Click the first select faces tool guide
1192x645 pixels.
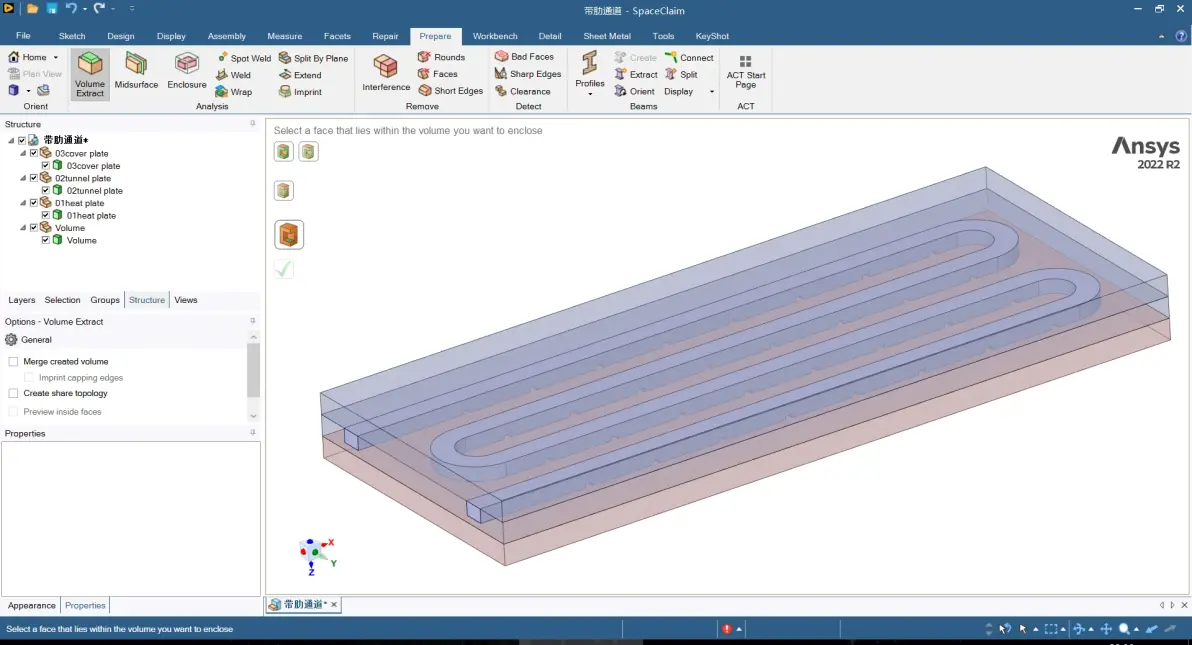point(284,151)
